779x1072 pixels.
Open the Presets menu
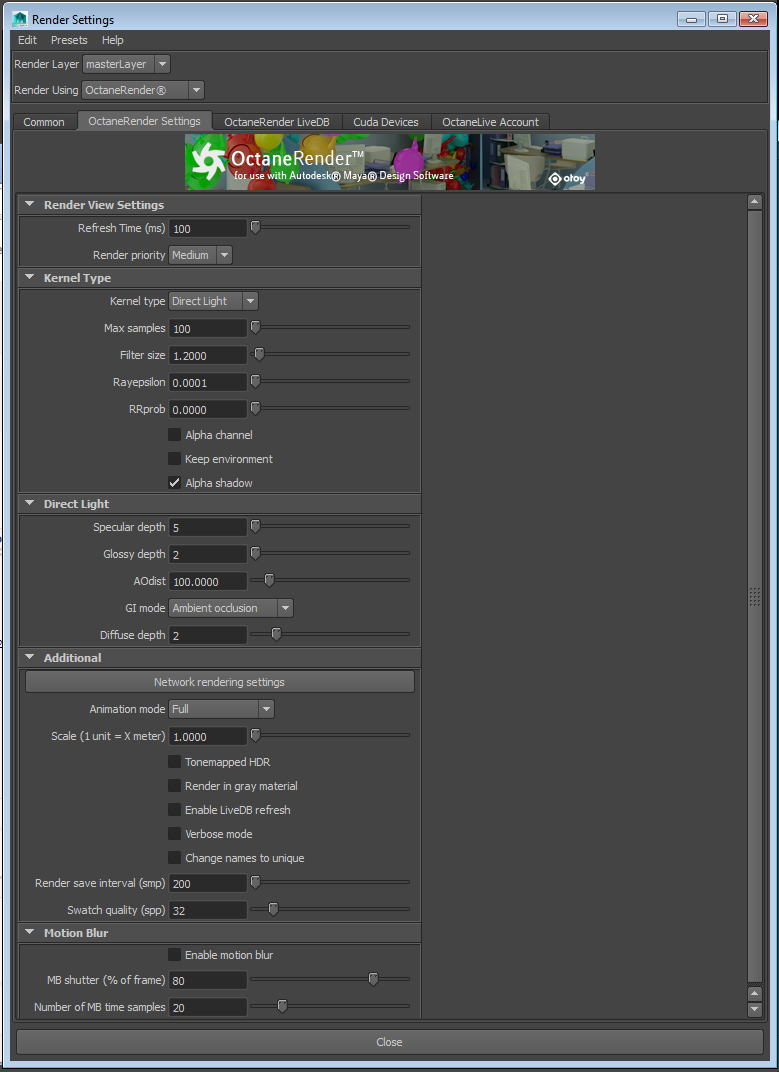[69, 40]
